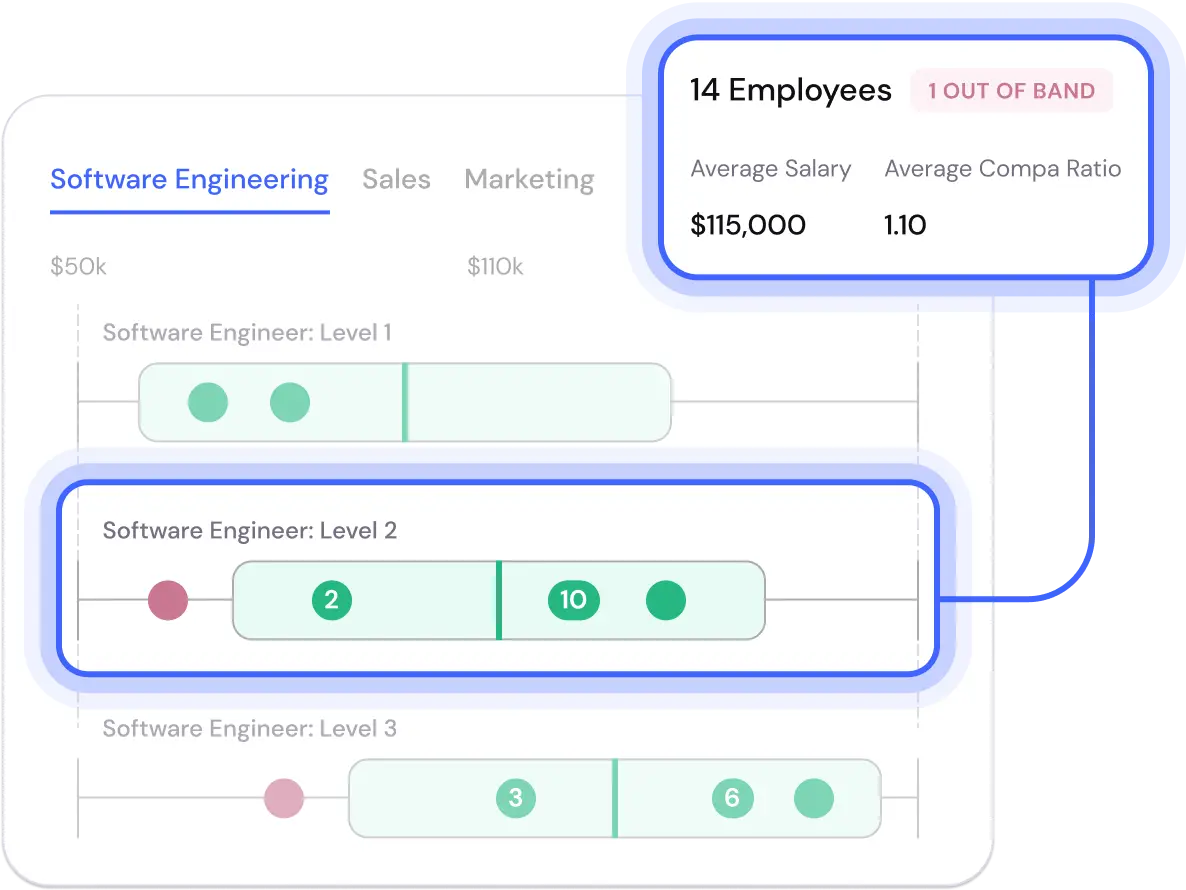
Task: Switch to the Sales tab
Action: pyautogui.click(x=396, y=179)
